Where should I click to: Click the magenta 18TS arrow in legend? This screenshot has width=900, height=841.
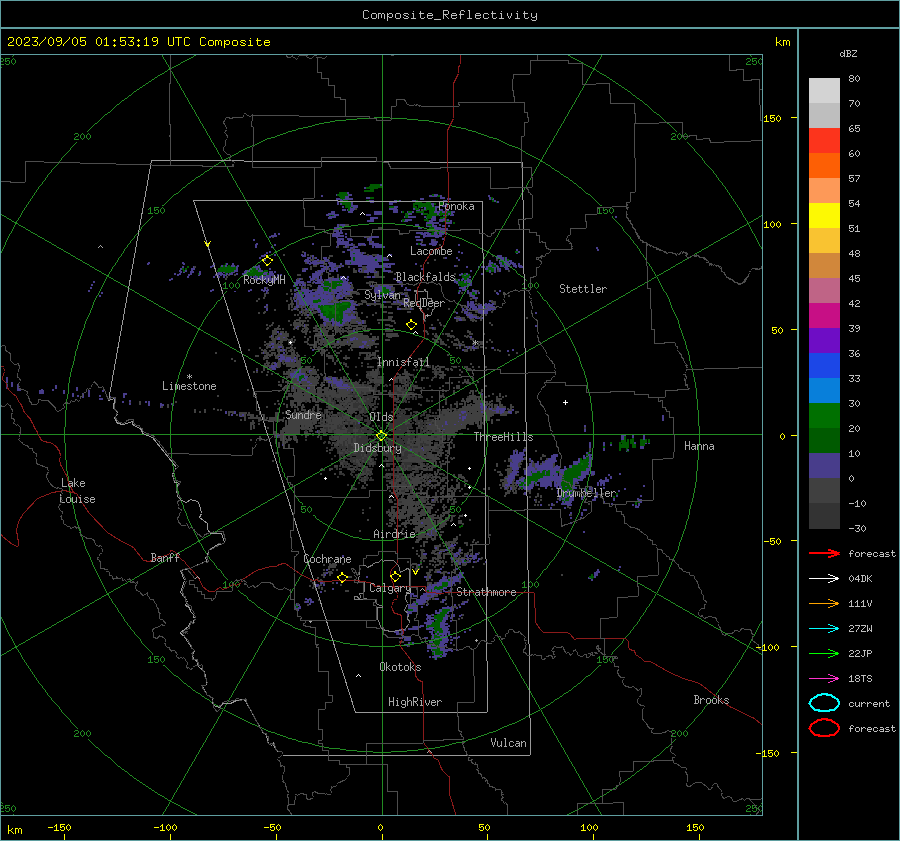824,679
